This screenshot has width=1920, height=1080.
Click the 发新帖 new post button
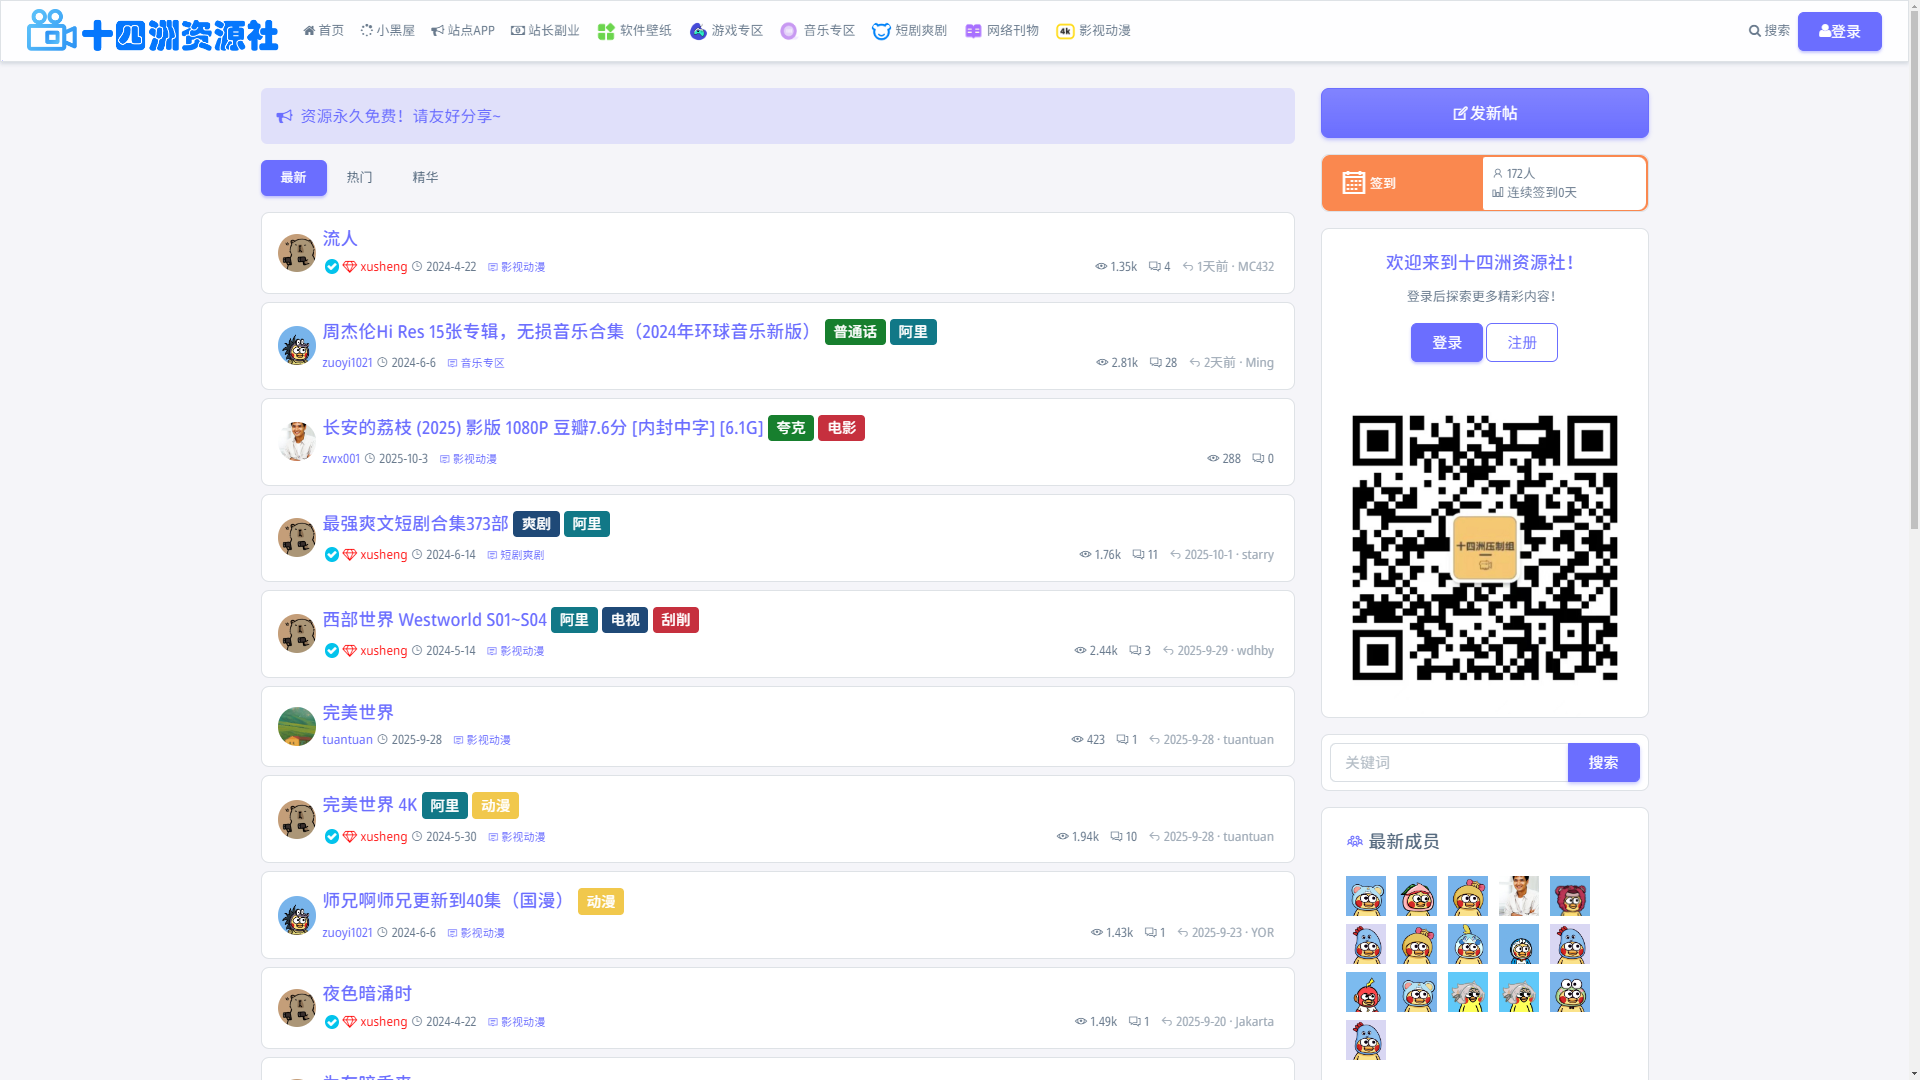1484,113
